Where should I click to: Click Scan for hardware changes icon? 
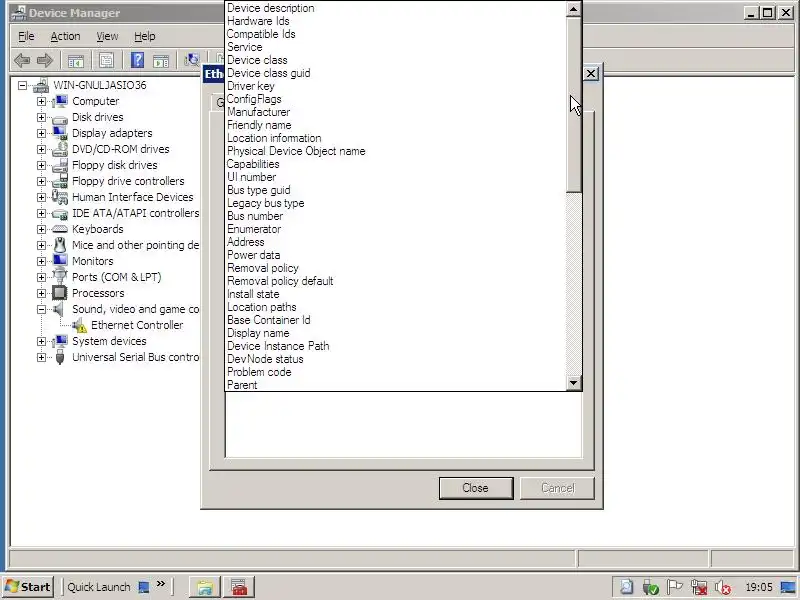[192, 60]
